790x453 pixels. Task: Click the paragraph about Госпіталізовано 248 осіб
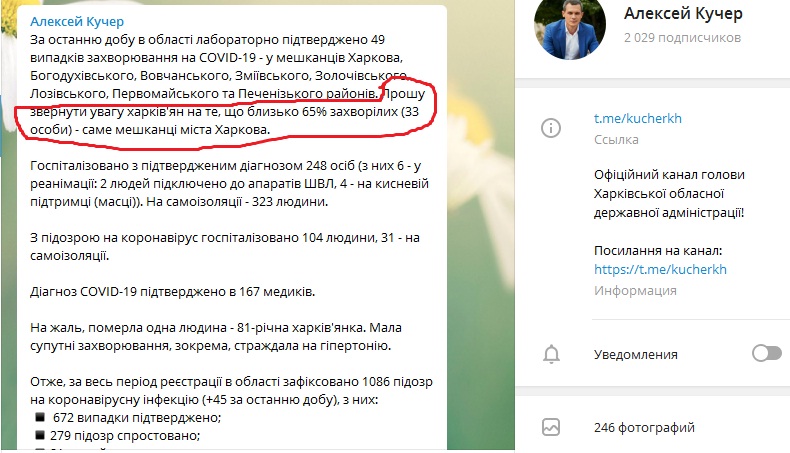tap(229, 184)
